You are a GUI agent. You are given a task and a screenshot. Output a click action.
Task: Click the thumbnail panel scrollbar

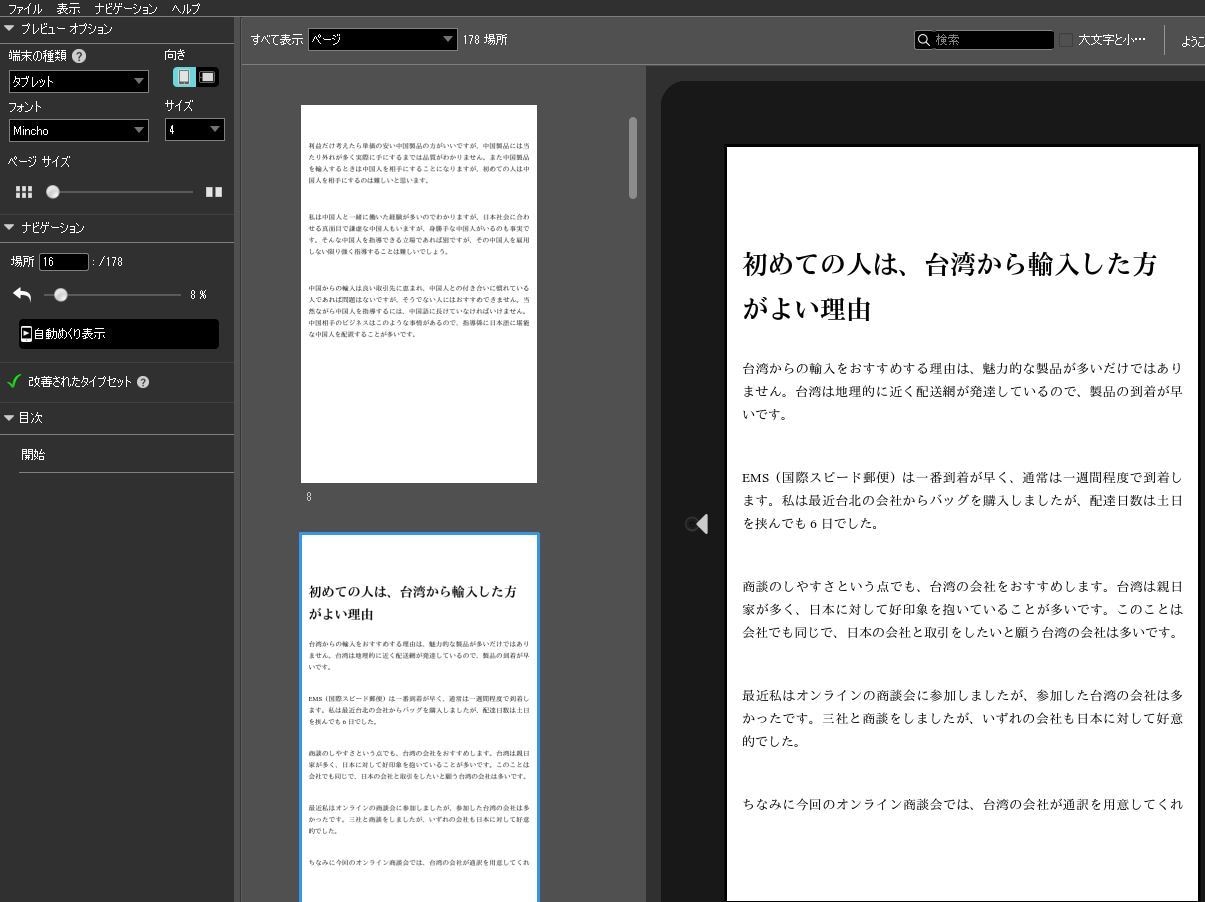pos(633,157)
